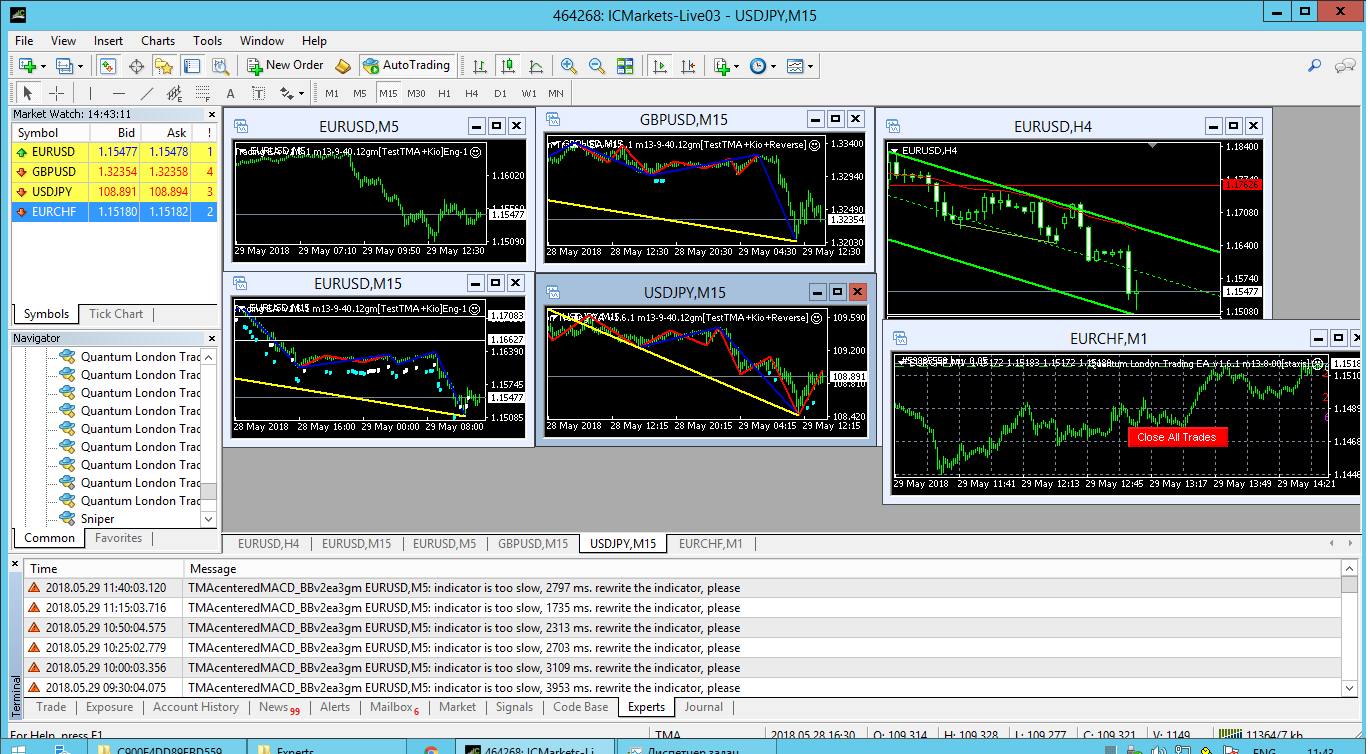Select the Crosshair tool

click(x=56, y=93)
